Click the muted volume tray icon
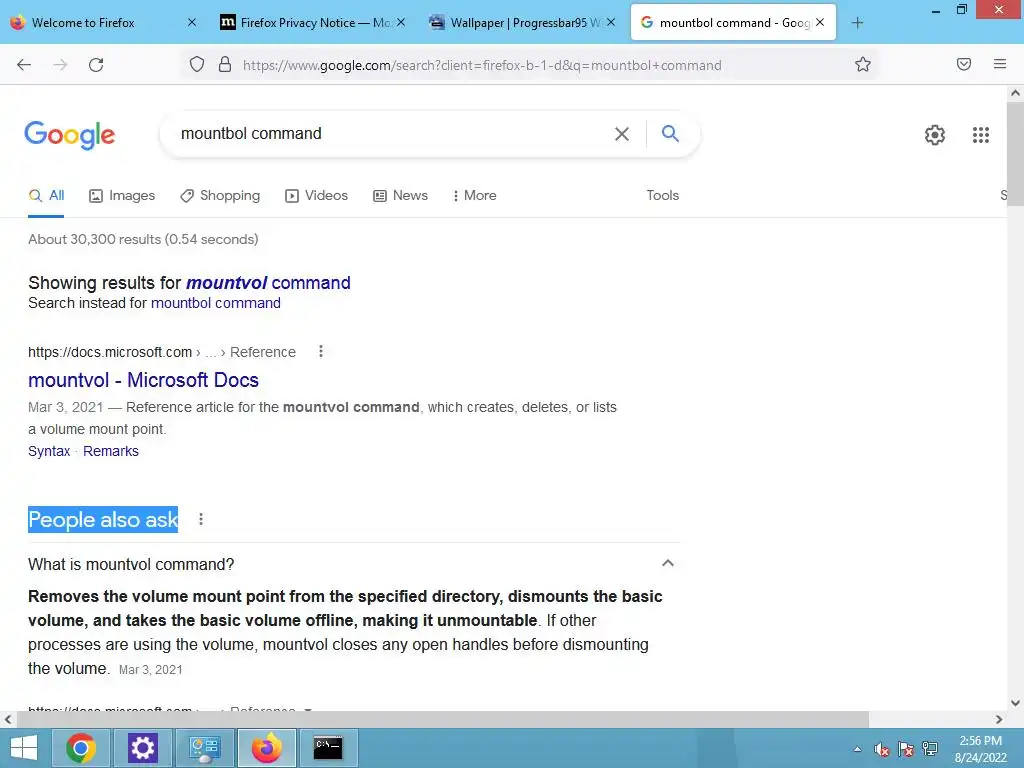Screen dimensions: 1024x768 pos(882,749)
